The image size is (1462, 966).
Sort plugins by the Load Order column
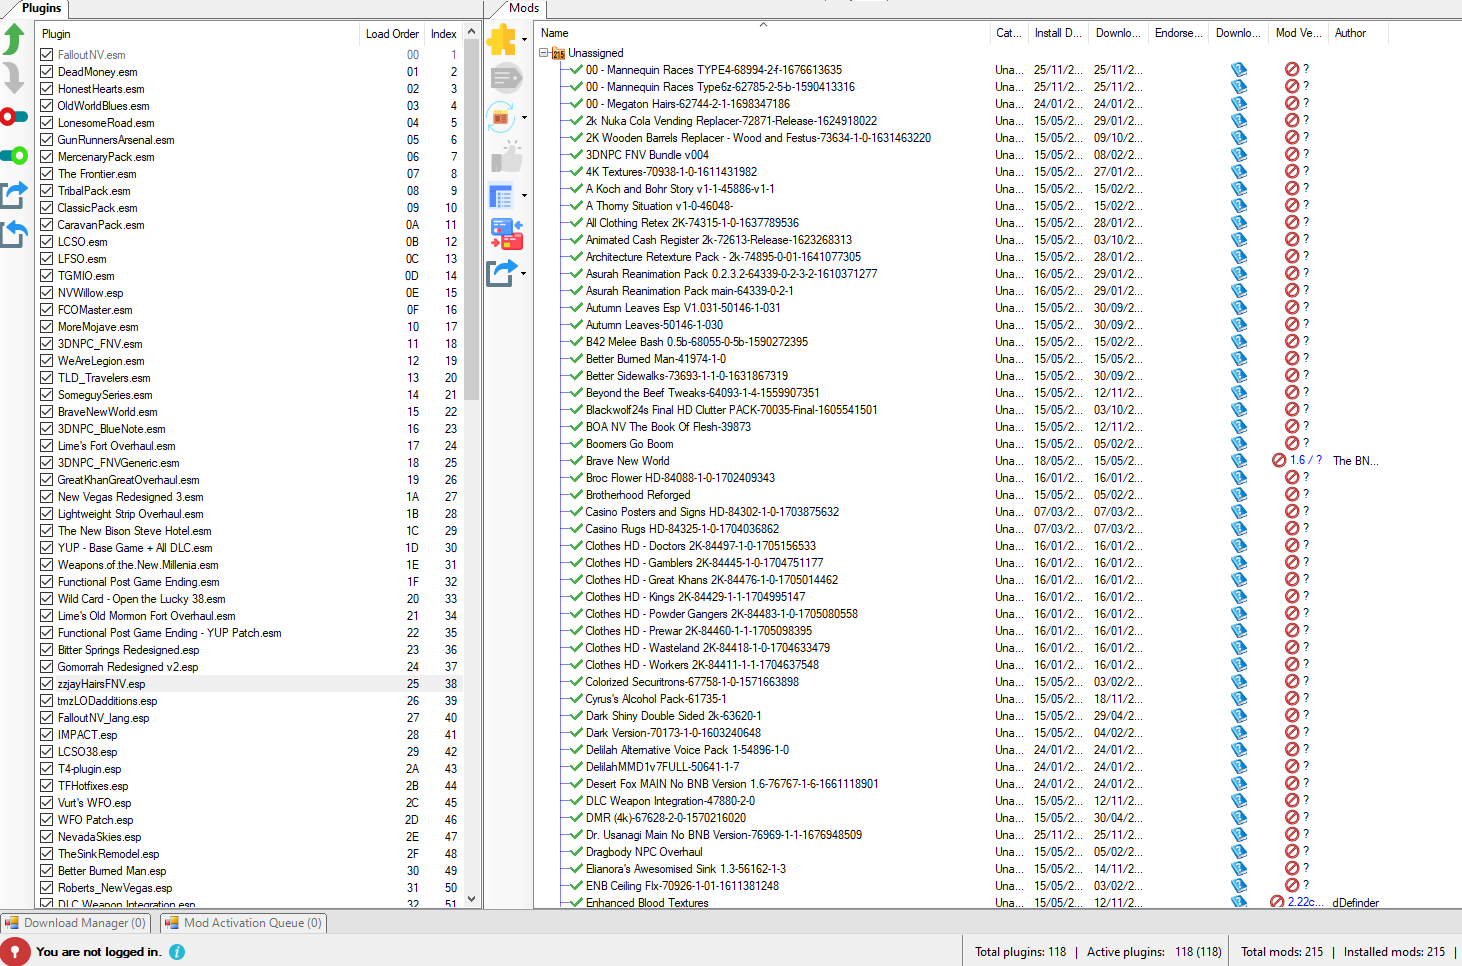[x=391, y=34]
